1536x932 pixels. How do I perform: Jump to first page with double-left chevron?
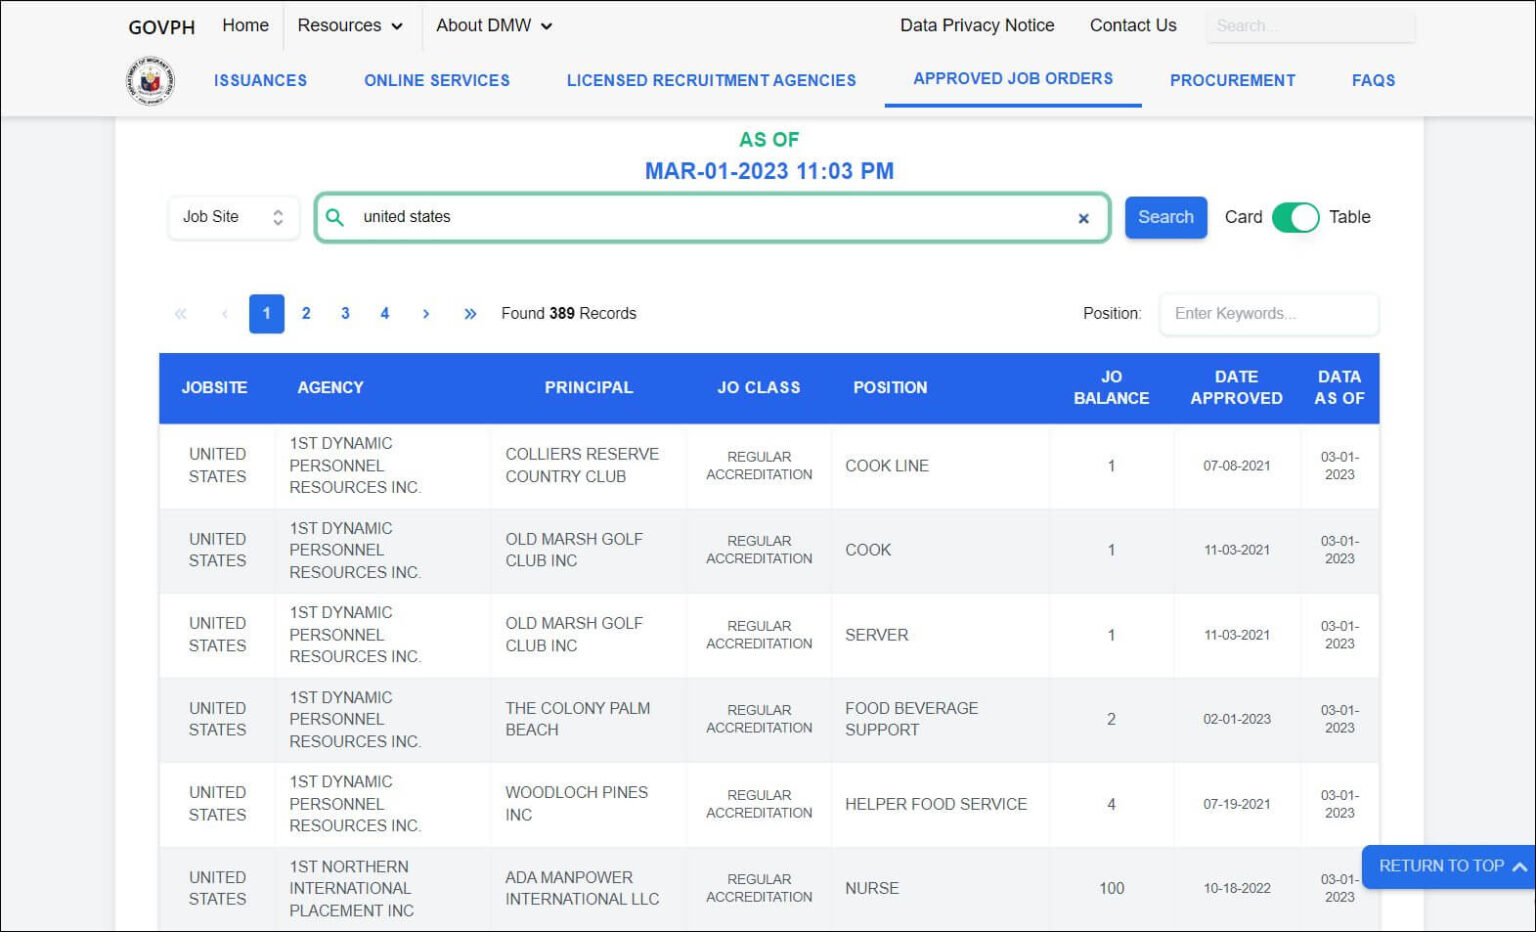point(181,313)
